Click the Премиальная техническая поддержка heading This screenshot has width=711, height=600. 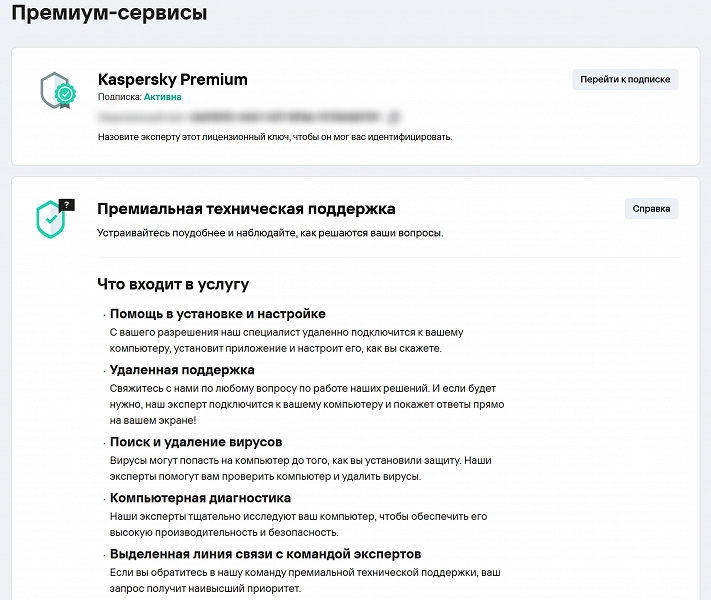(x=246, y=209)
